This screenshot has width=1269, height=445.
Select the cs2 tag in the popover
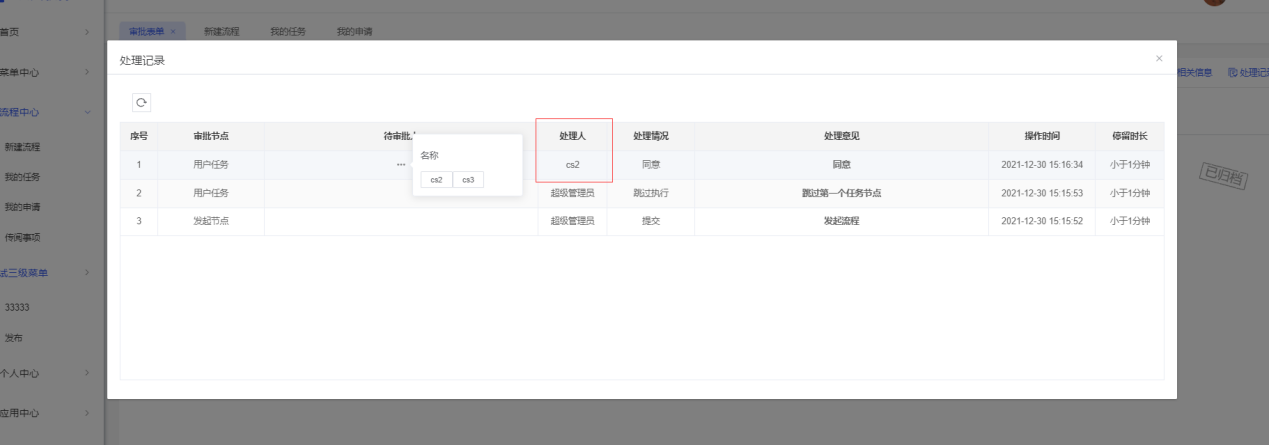436,180
